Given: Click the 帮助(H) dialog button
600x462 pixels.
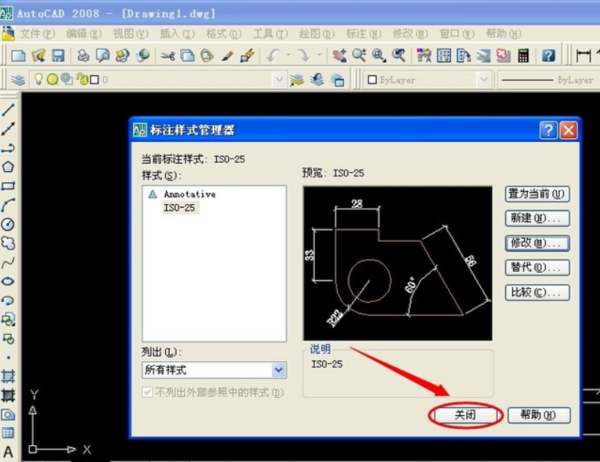Looking at the screenshot, I should coord(539,415).
